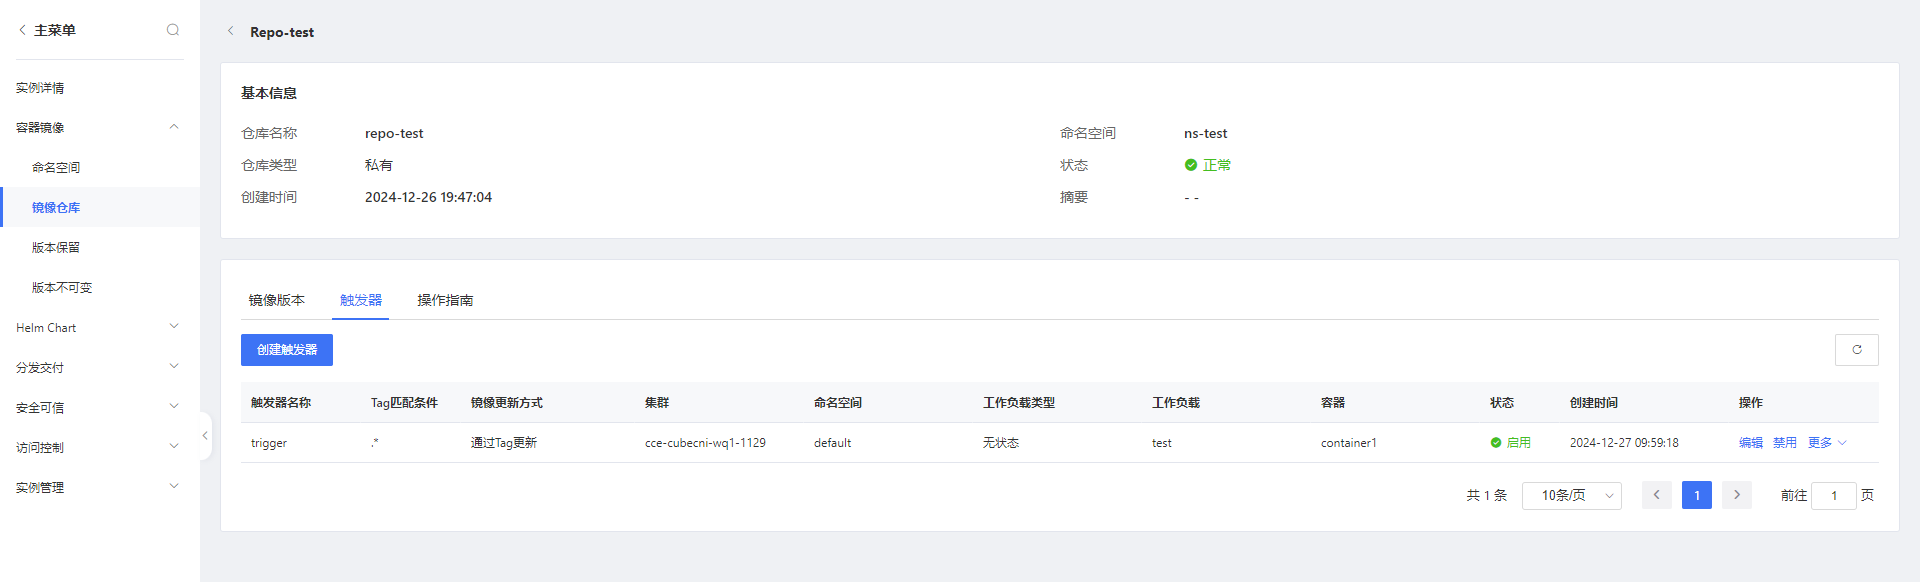Click 编辑 link for the trigger row
Viewport: 1920px width, 582px height.
[1751, 443]
